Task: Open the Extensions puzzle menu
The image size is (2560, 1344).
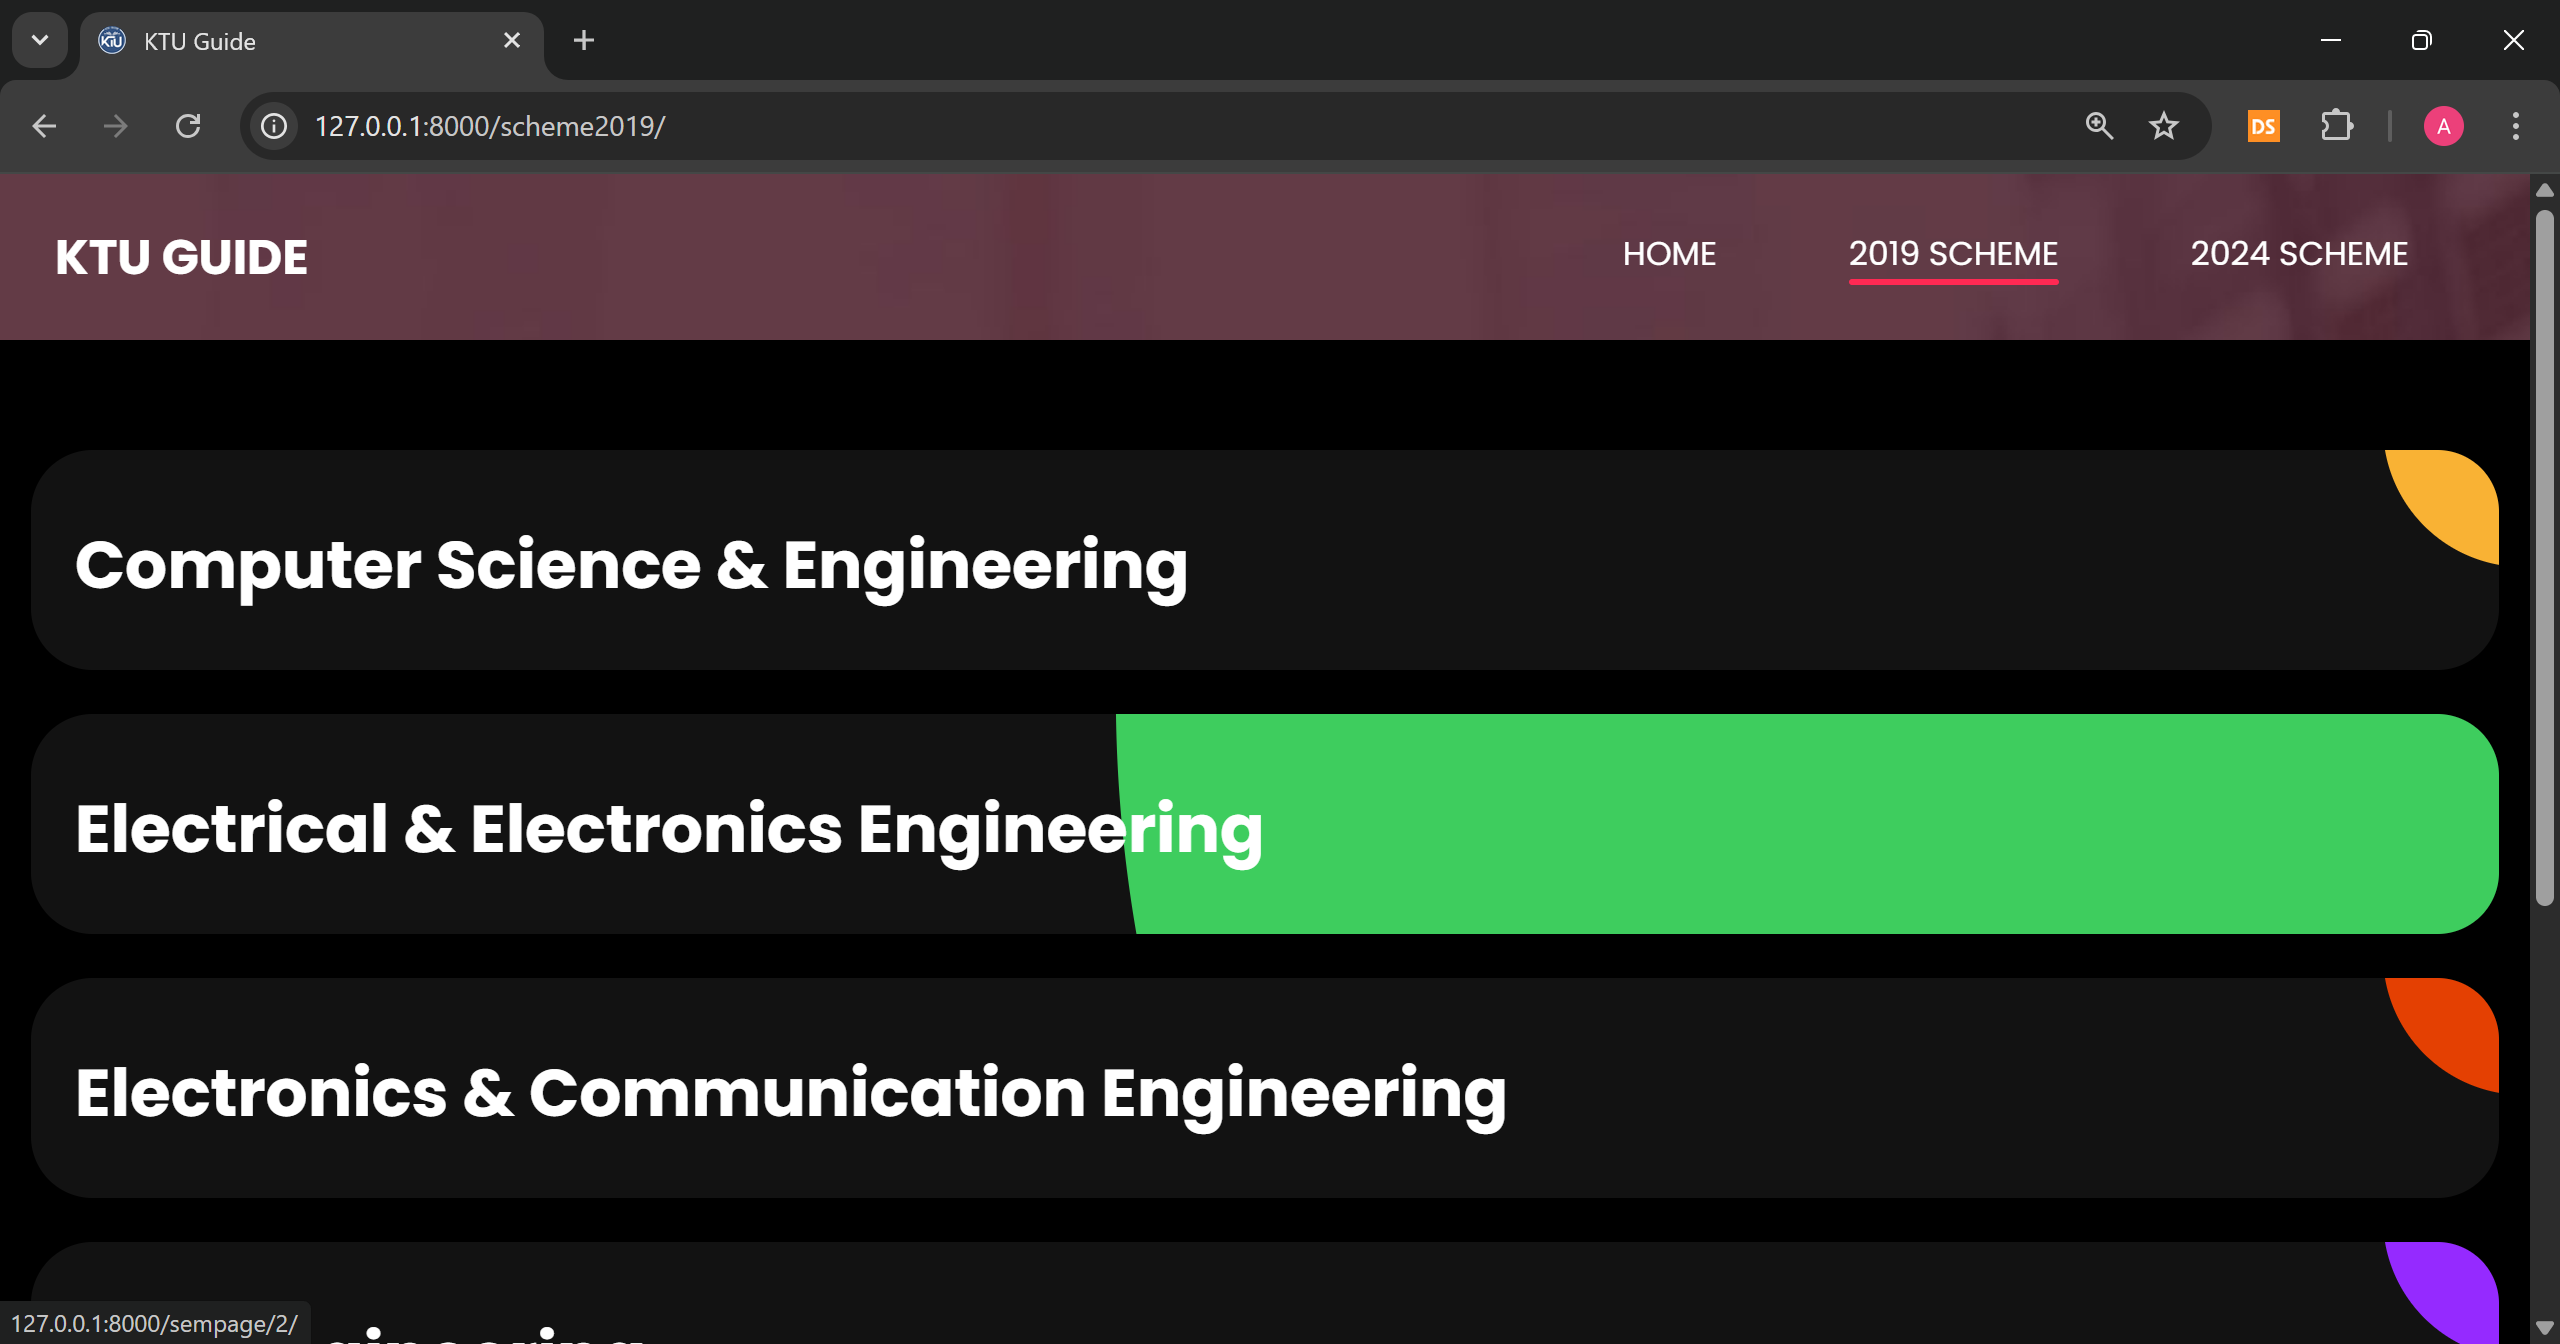Action: pos(2337,126)
